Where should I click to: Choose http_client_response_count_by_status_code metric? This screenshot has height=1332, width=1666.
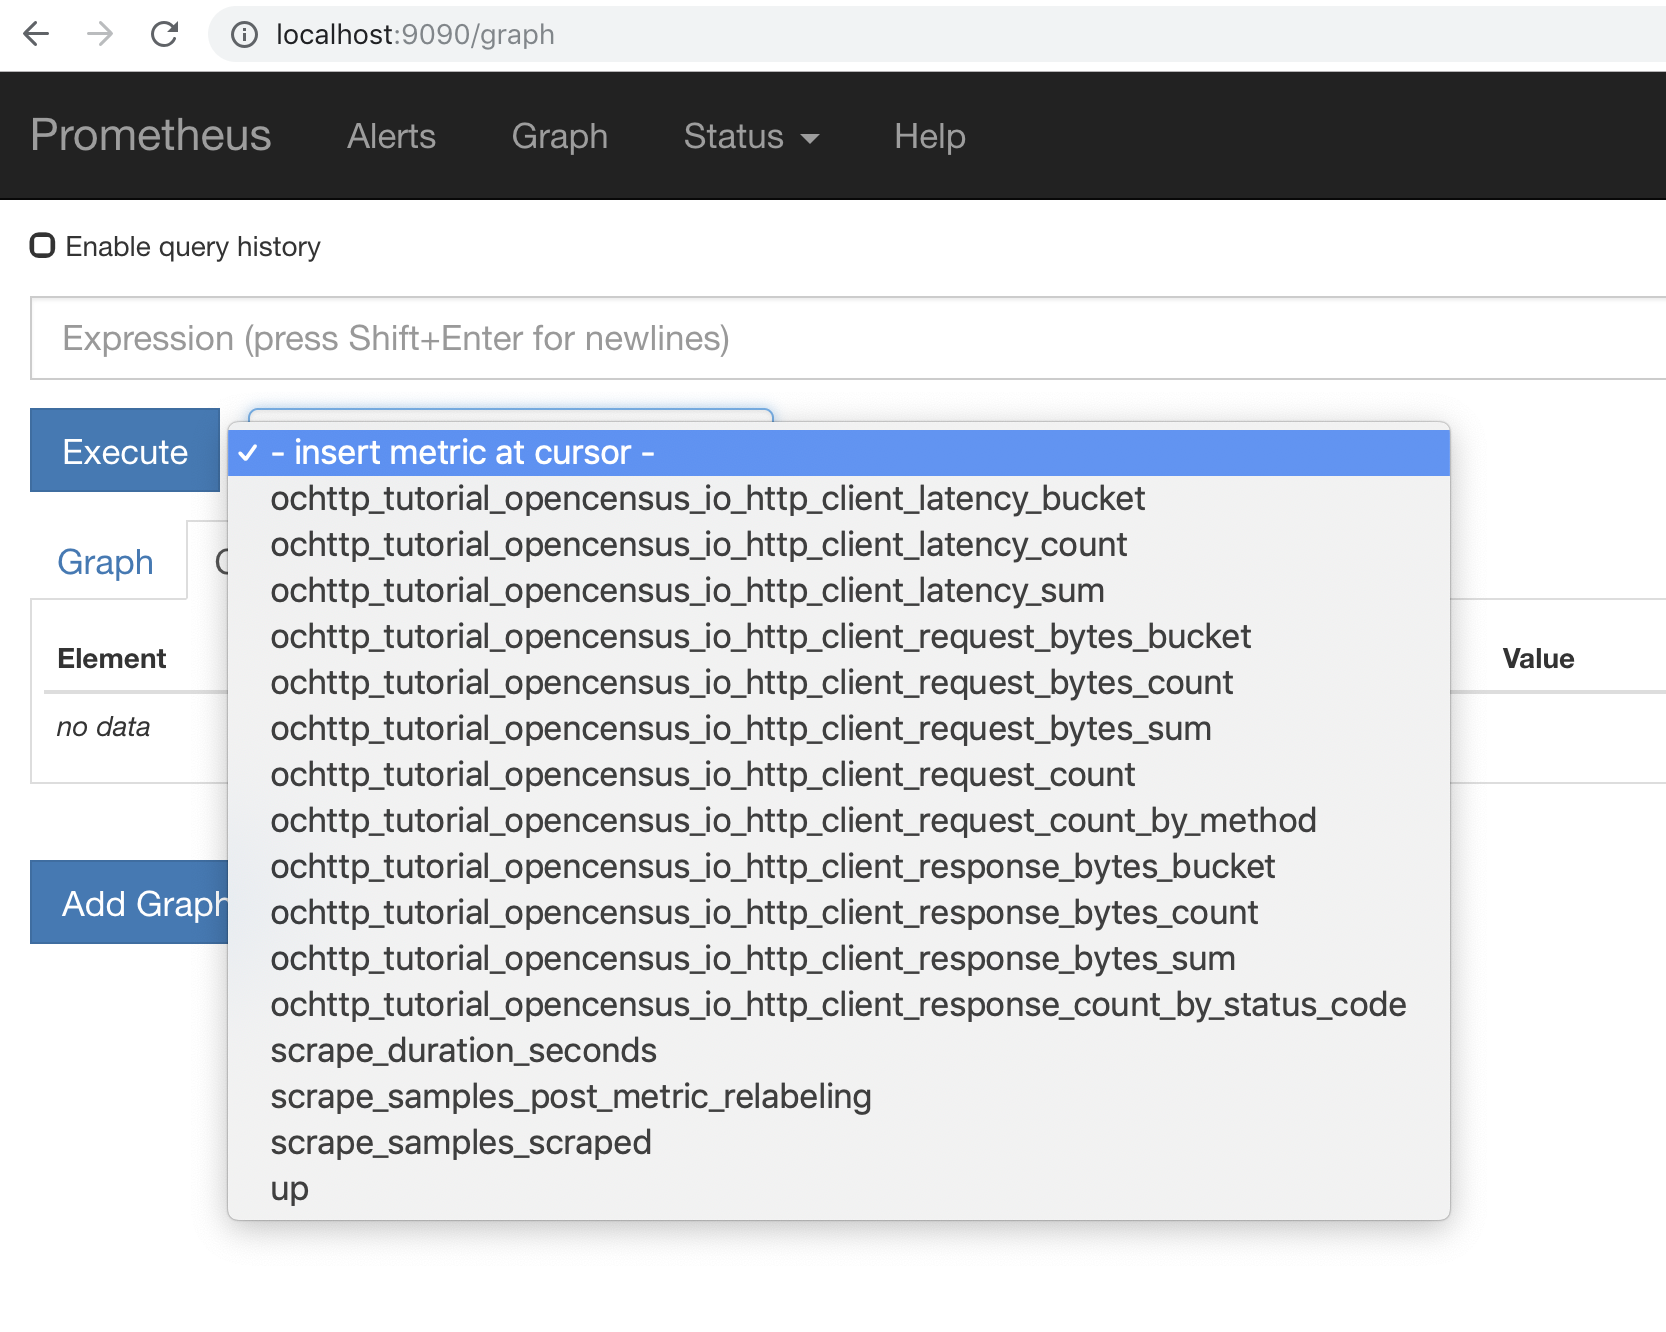837,1005
